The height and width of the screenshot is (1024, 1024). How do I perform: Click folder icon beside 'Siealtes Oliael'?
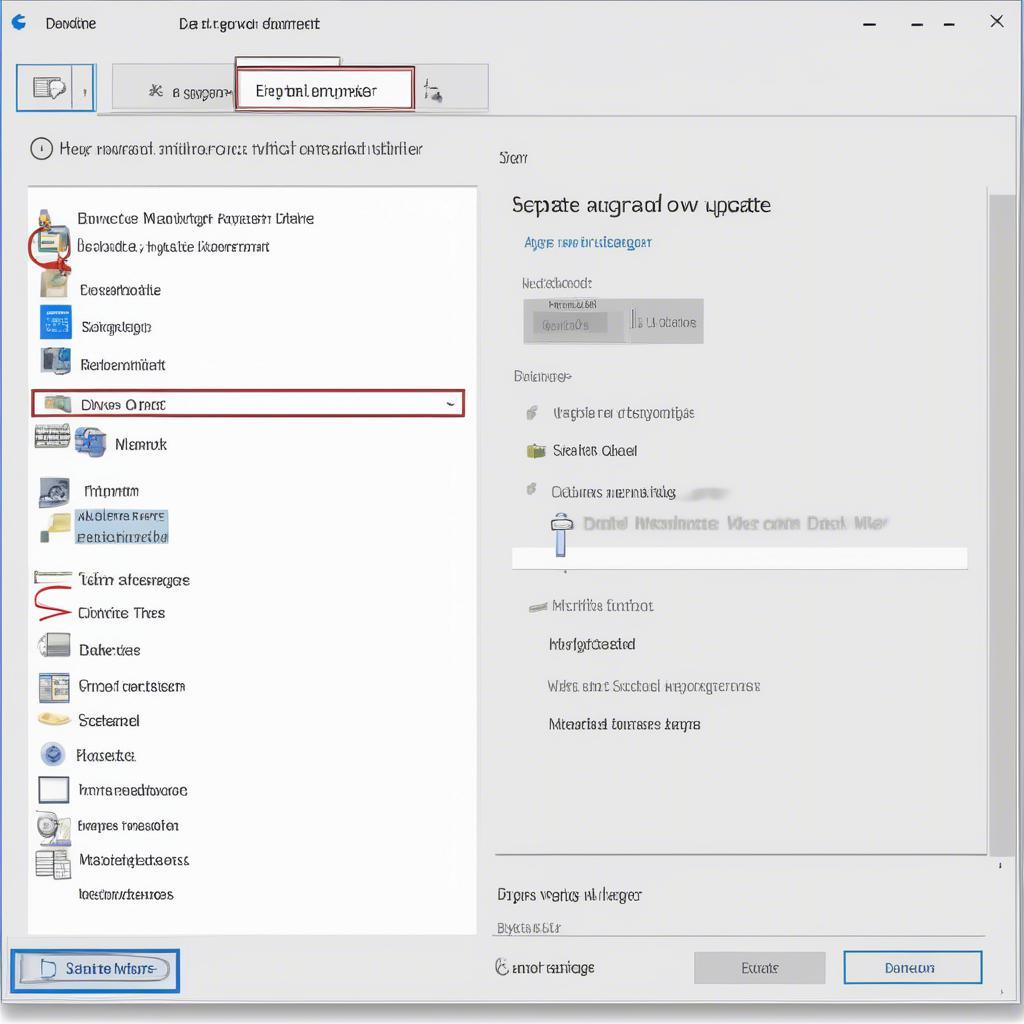pos(536,451)
